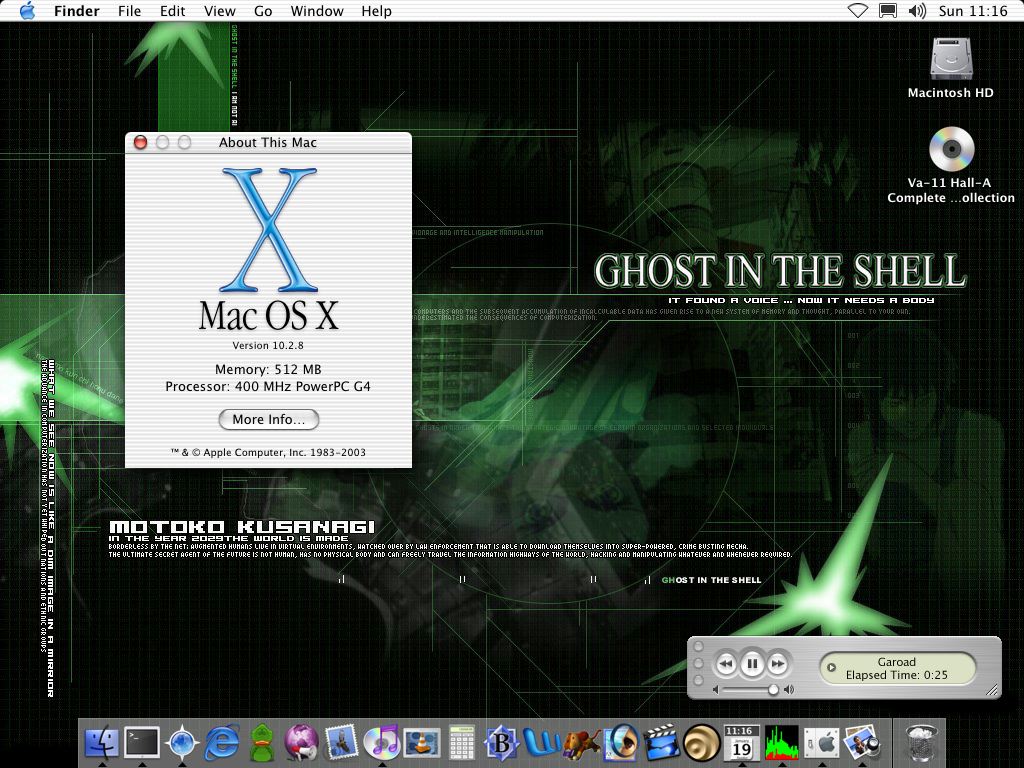Launch iMovie clapperboard icon
The image size is (1024, 768).
(662, 742)
